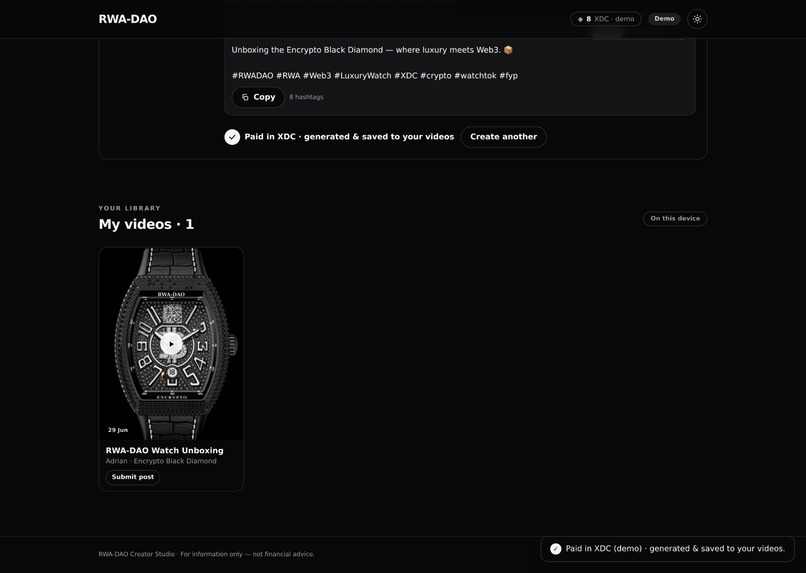The image size is (806, 573).
Task: Click the Paid in XDC checkmark icon
Action: [x=232, y=137]
